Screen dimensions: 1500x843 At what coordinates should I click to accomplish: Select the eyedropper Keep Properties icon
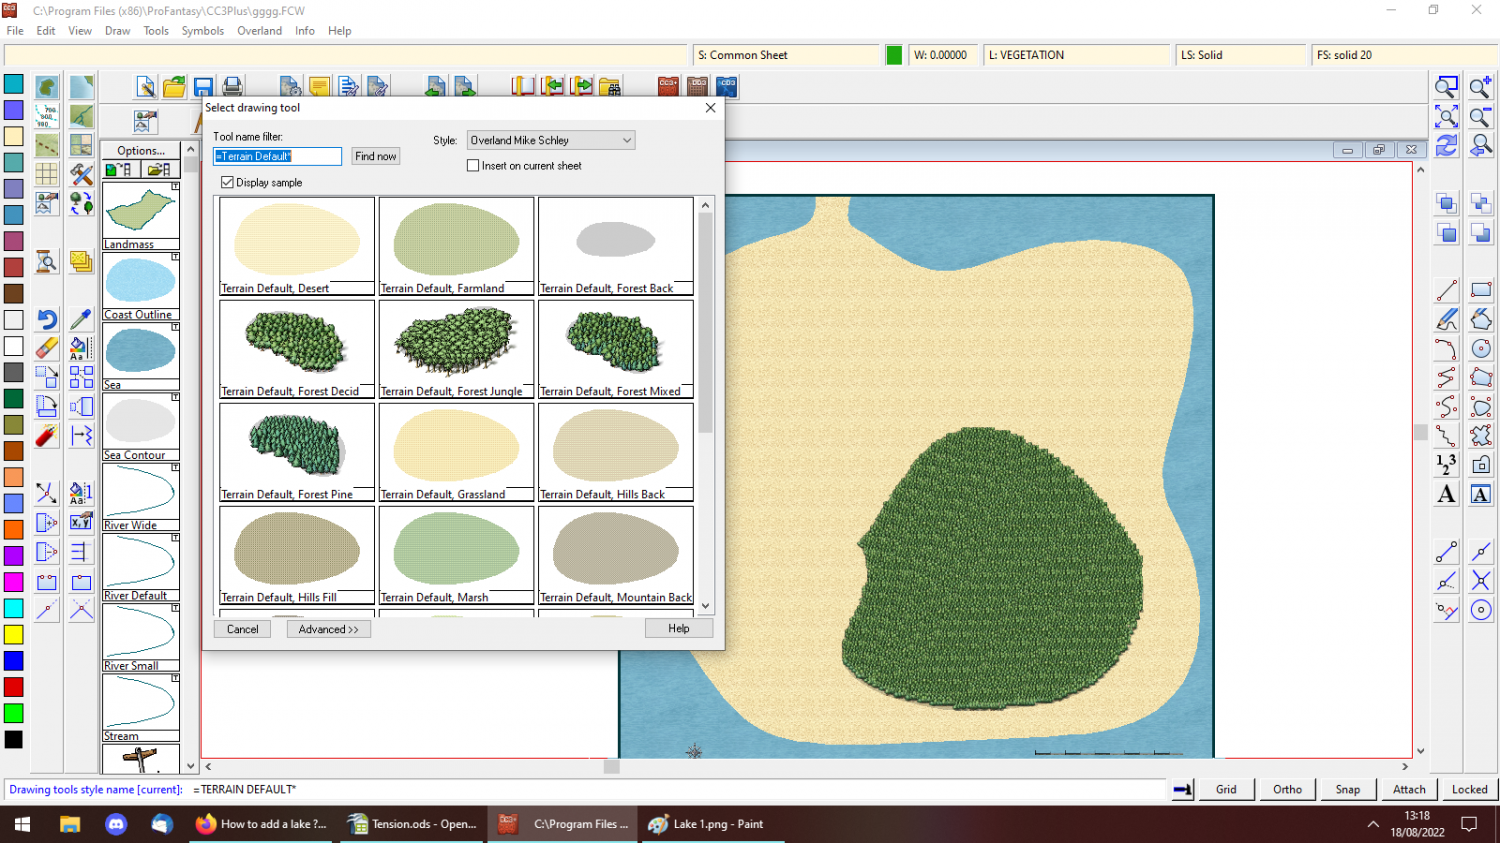(x=82, y=320)
